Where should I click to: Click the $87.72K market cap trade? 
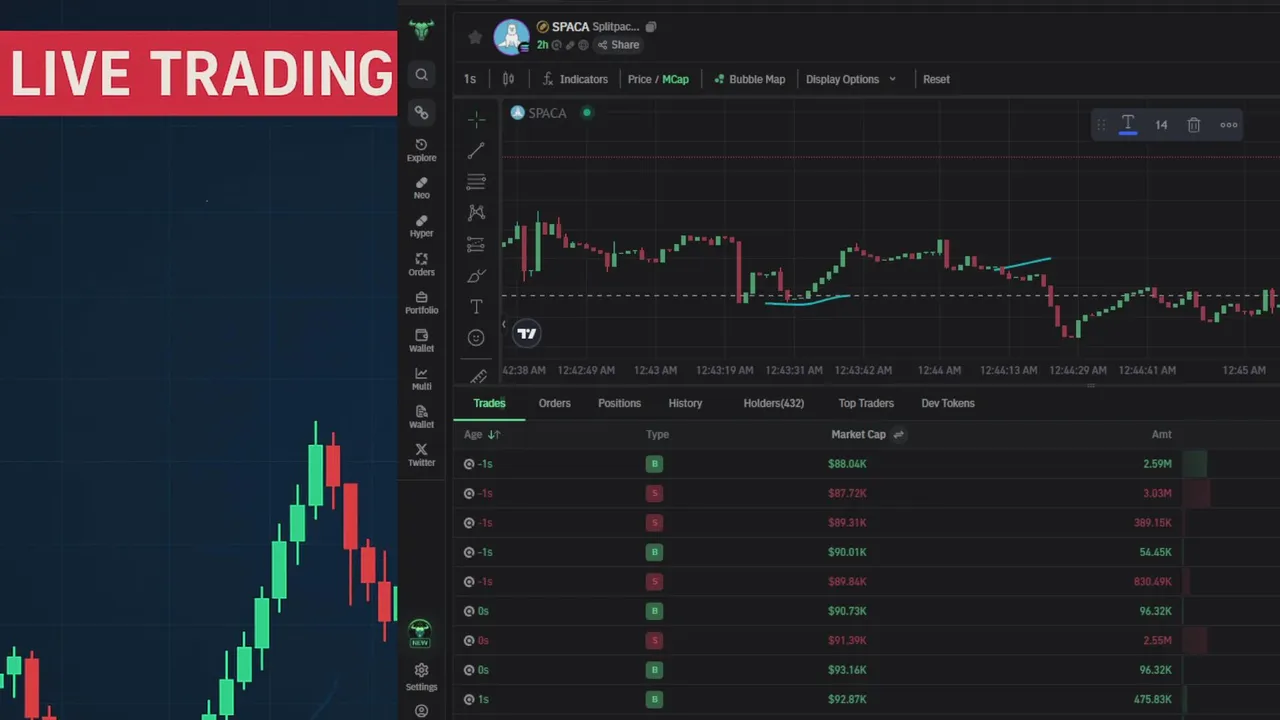coord(847,493)
